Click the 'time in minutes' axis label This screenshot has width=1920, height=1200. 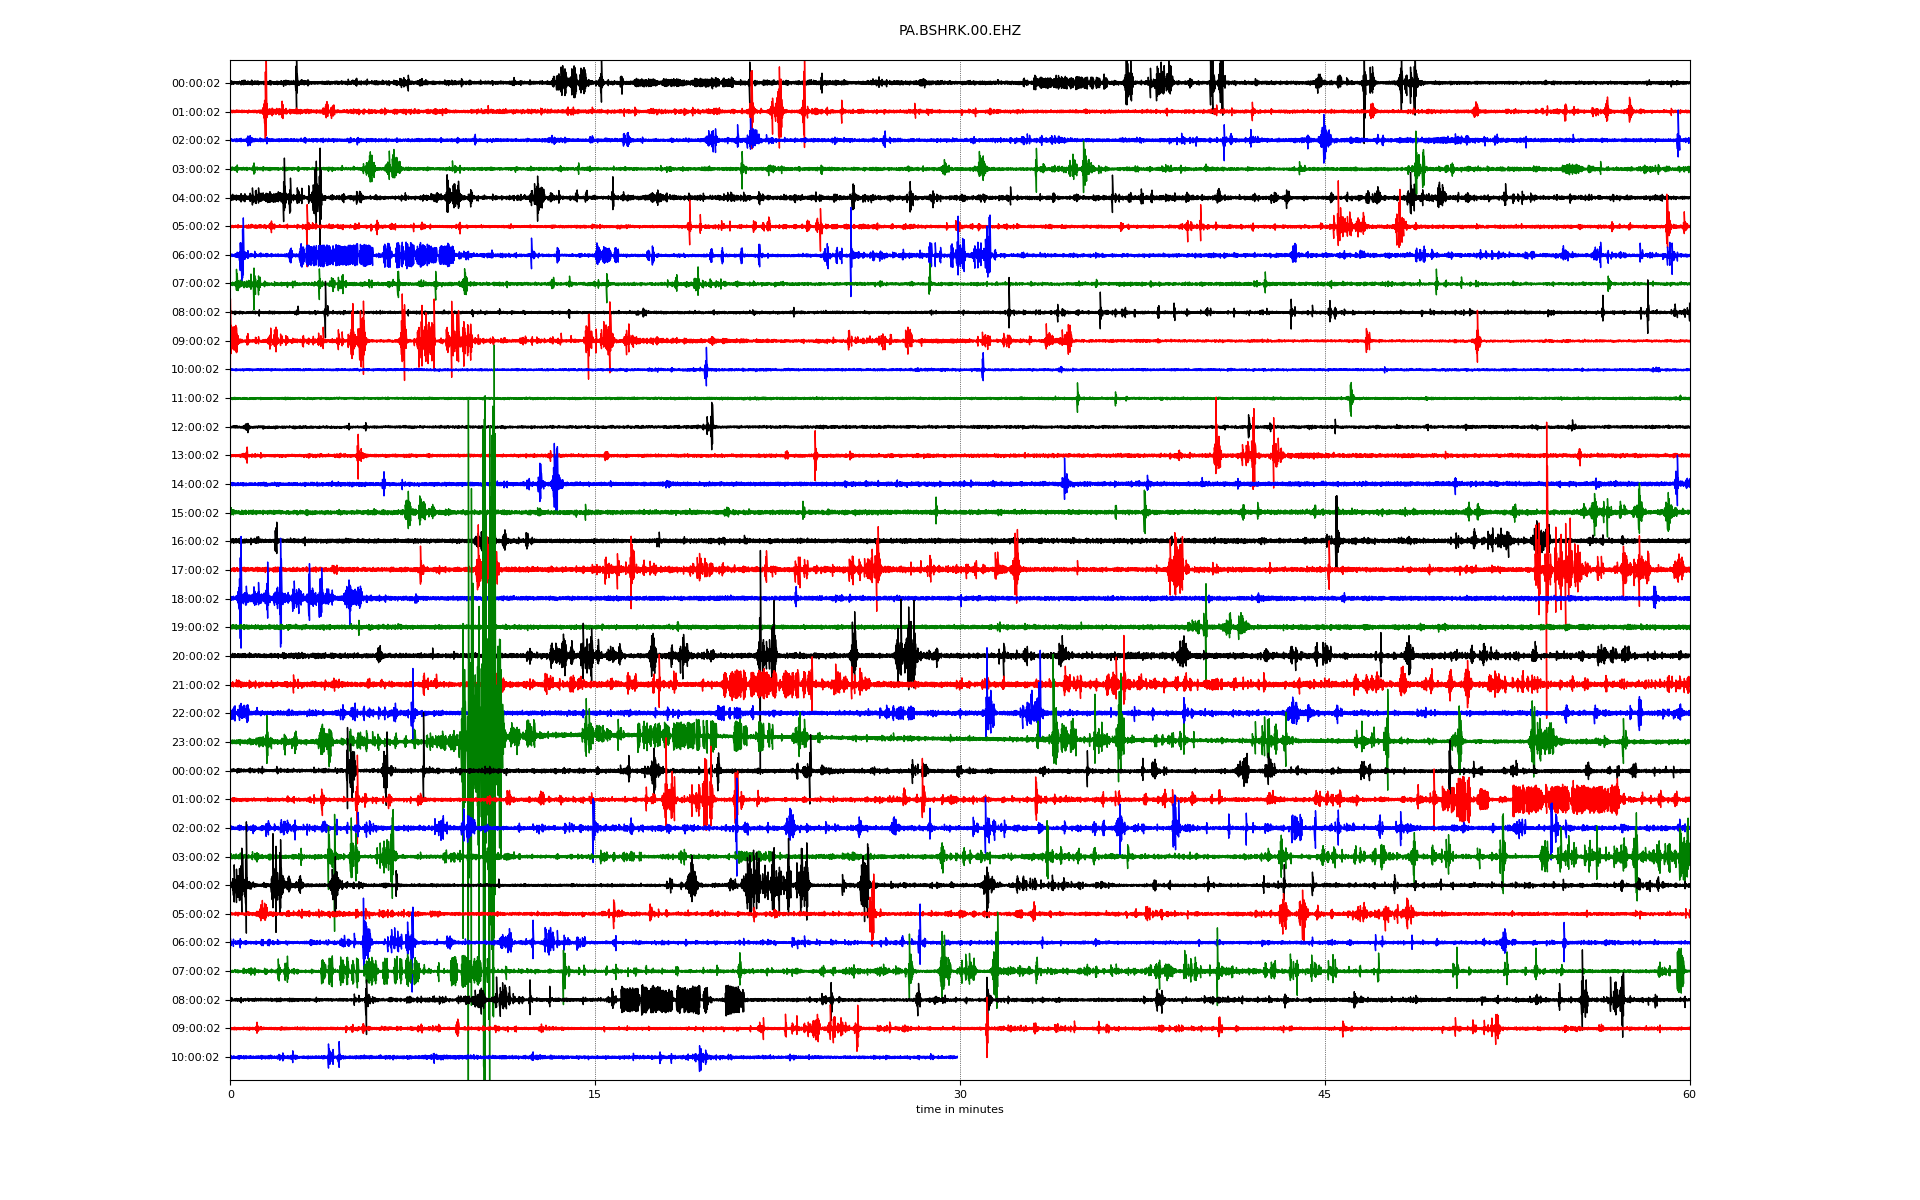pyautogui.click(x=959, y=1109)
